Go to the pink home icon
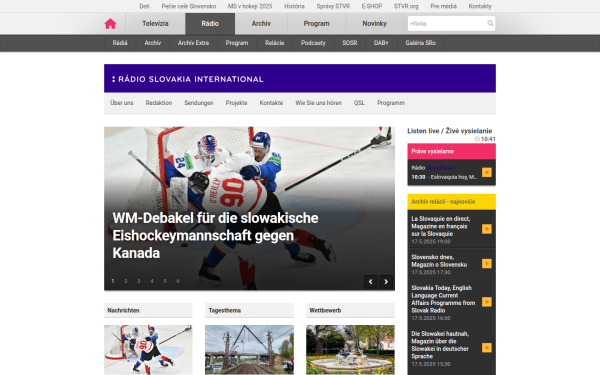Image resolution: width=600 pixels, height=375 pixels. [110, 24]
